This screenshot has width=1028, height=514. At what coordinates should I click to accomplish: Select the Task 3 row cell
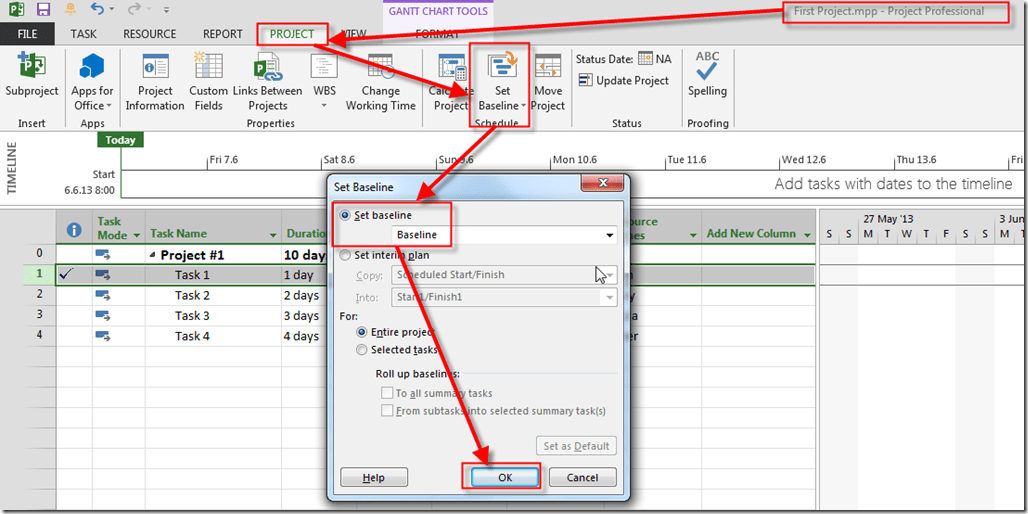click(x=192, y=316)
